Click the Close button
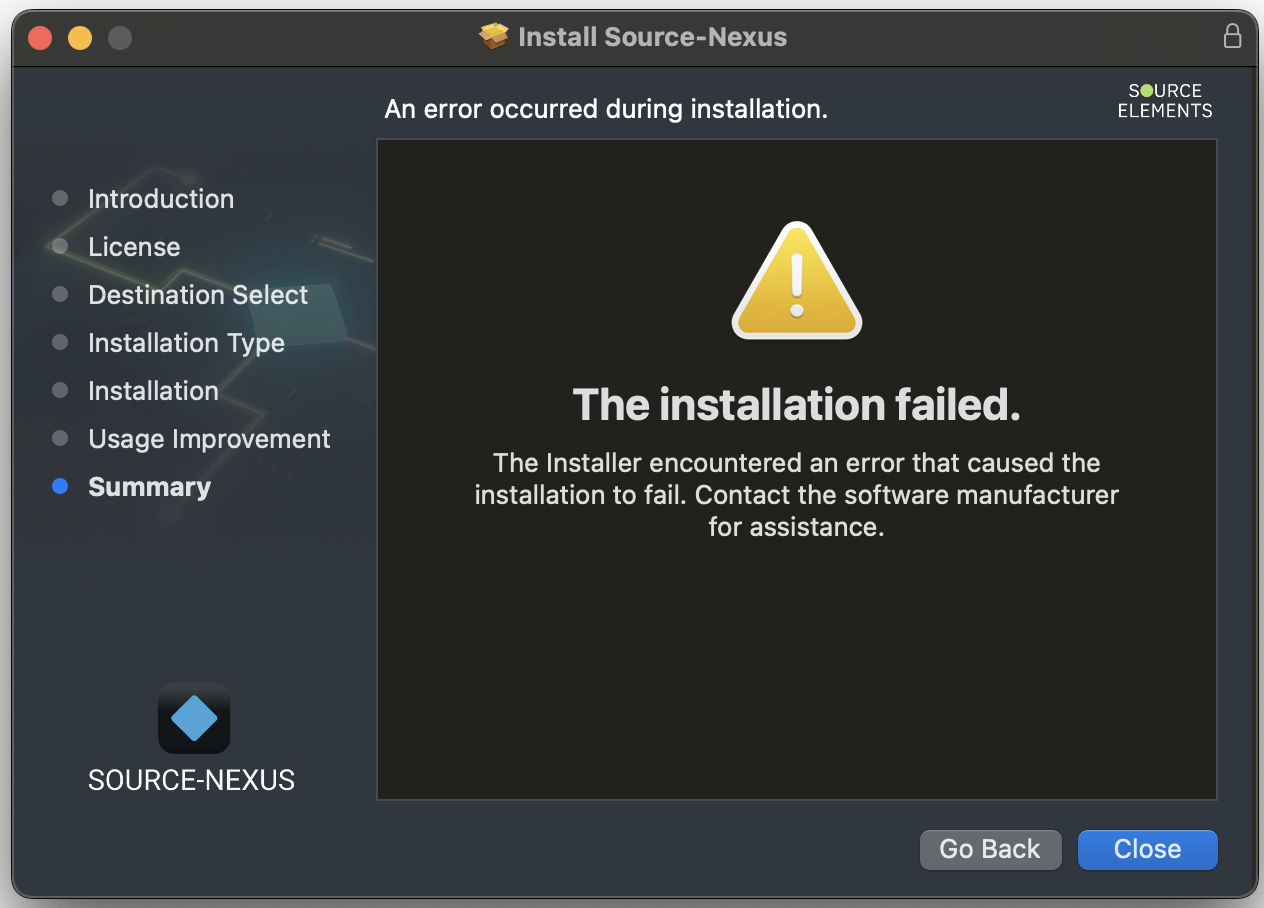The height and width of the screenshot is (908, 1264). (x=1147, y=849)
